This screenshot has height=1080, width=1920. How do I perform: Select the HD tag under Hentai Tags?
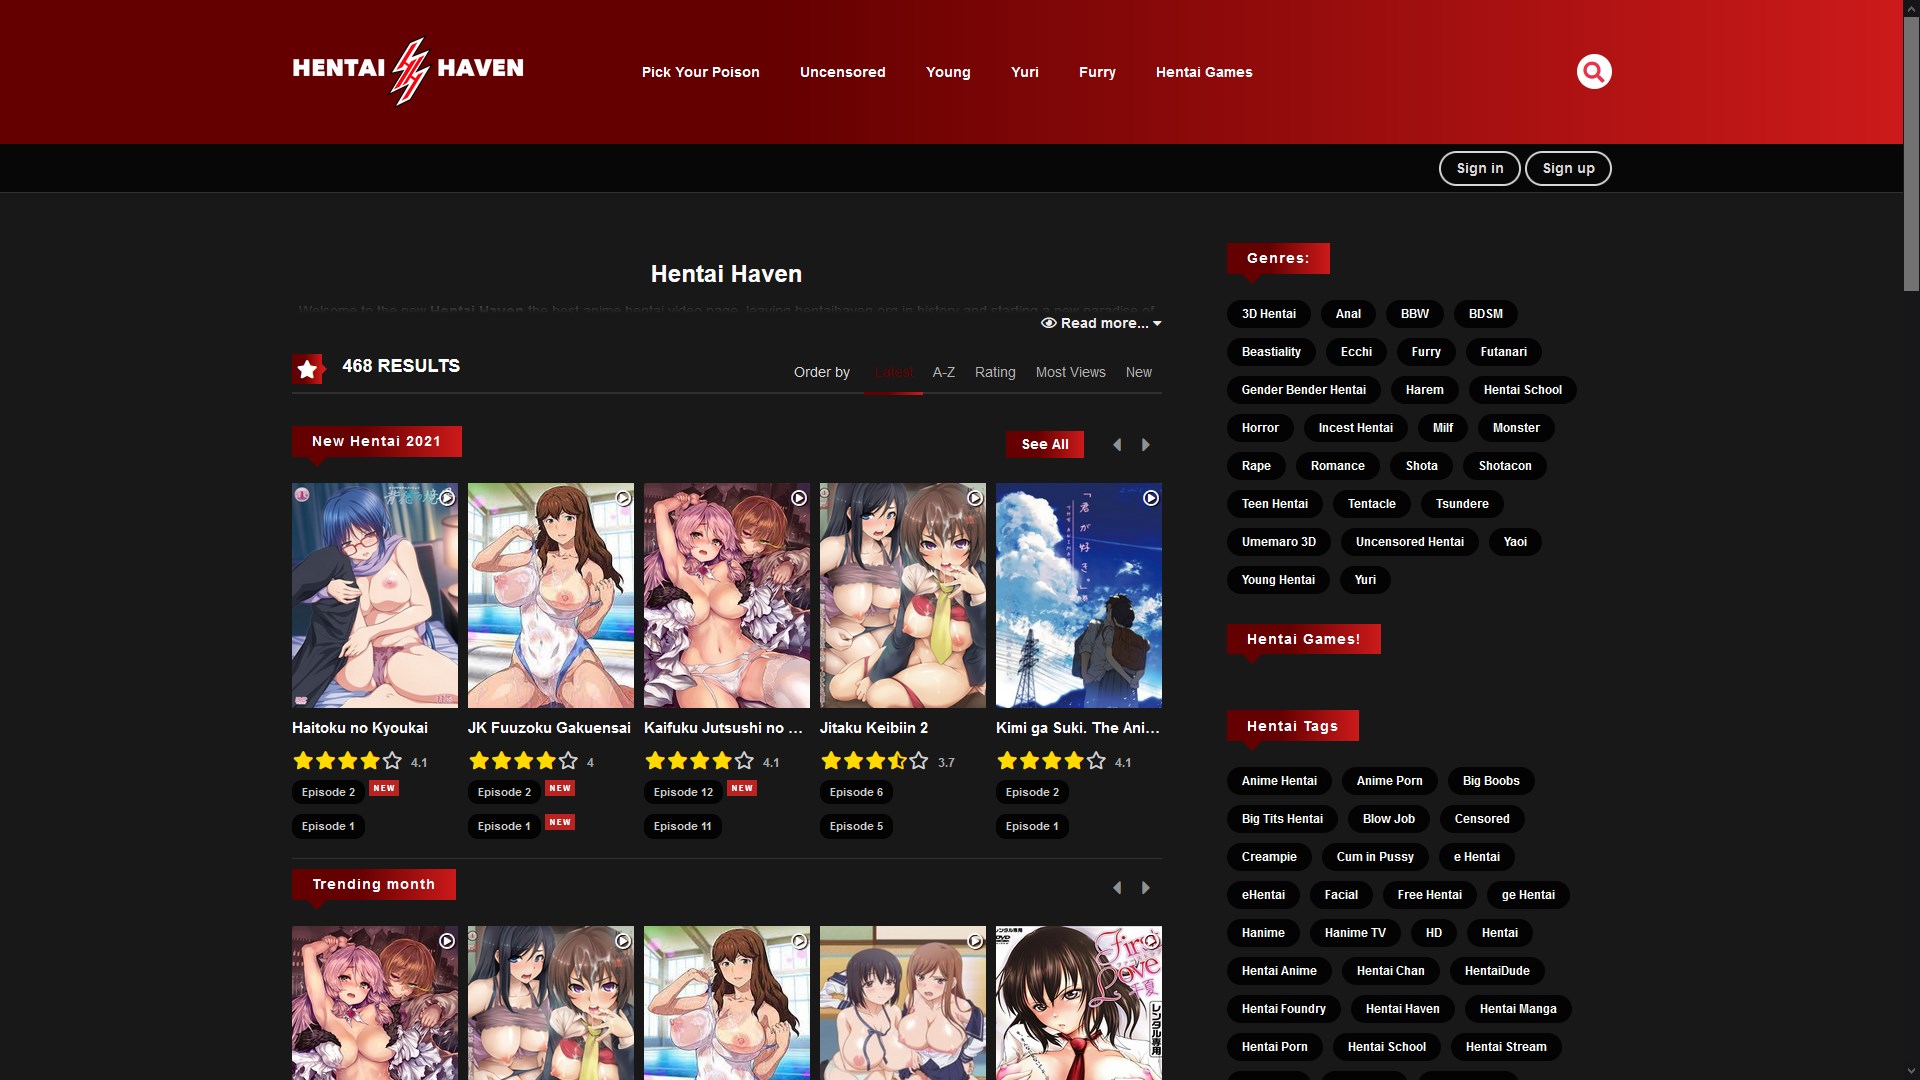1433,933
